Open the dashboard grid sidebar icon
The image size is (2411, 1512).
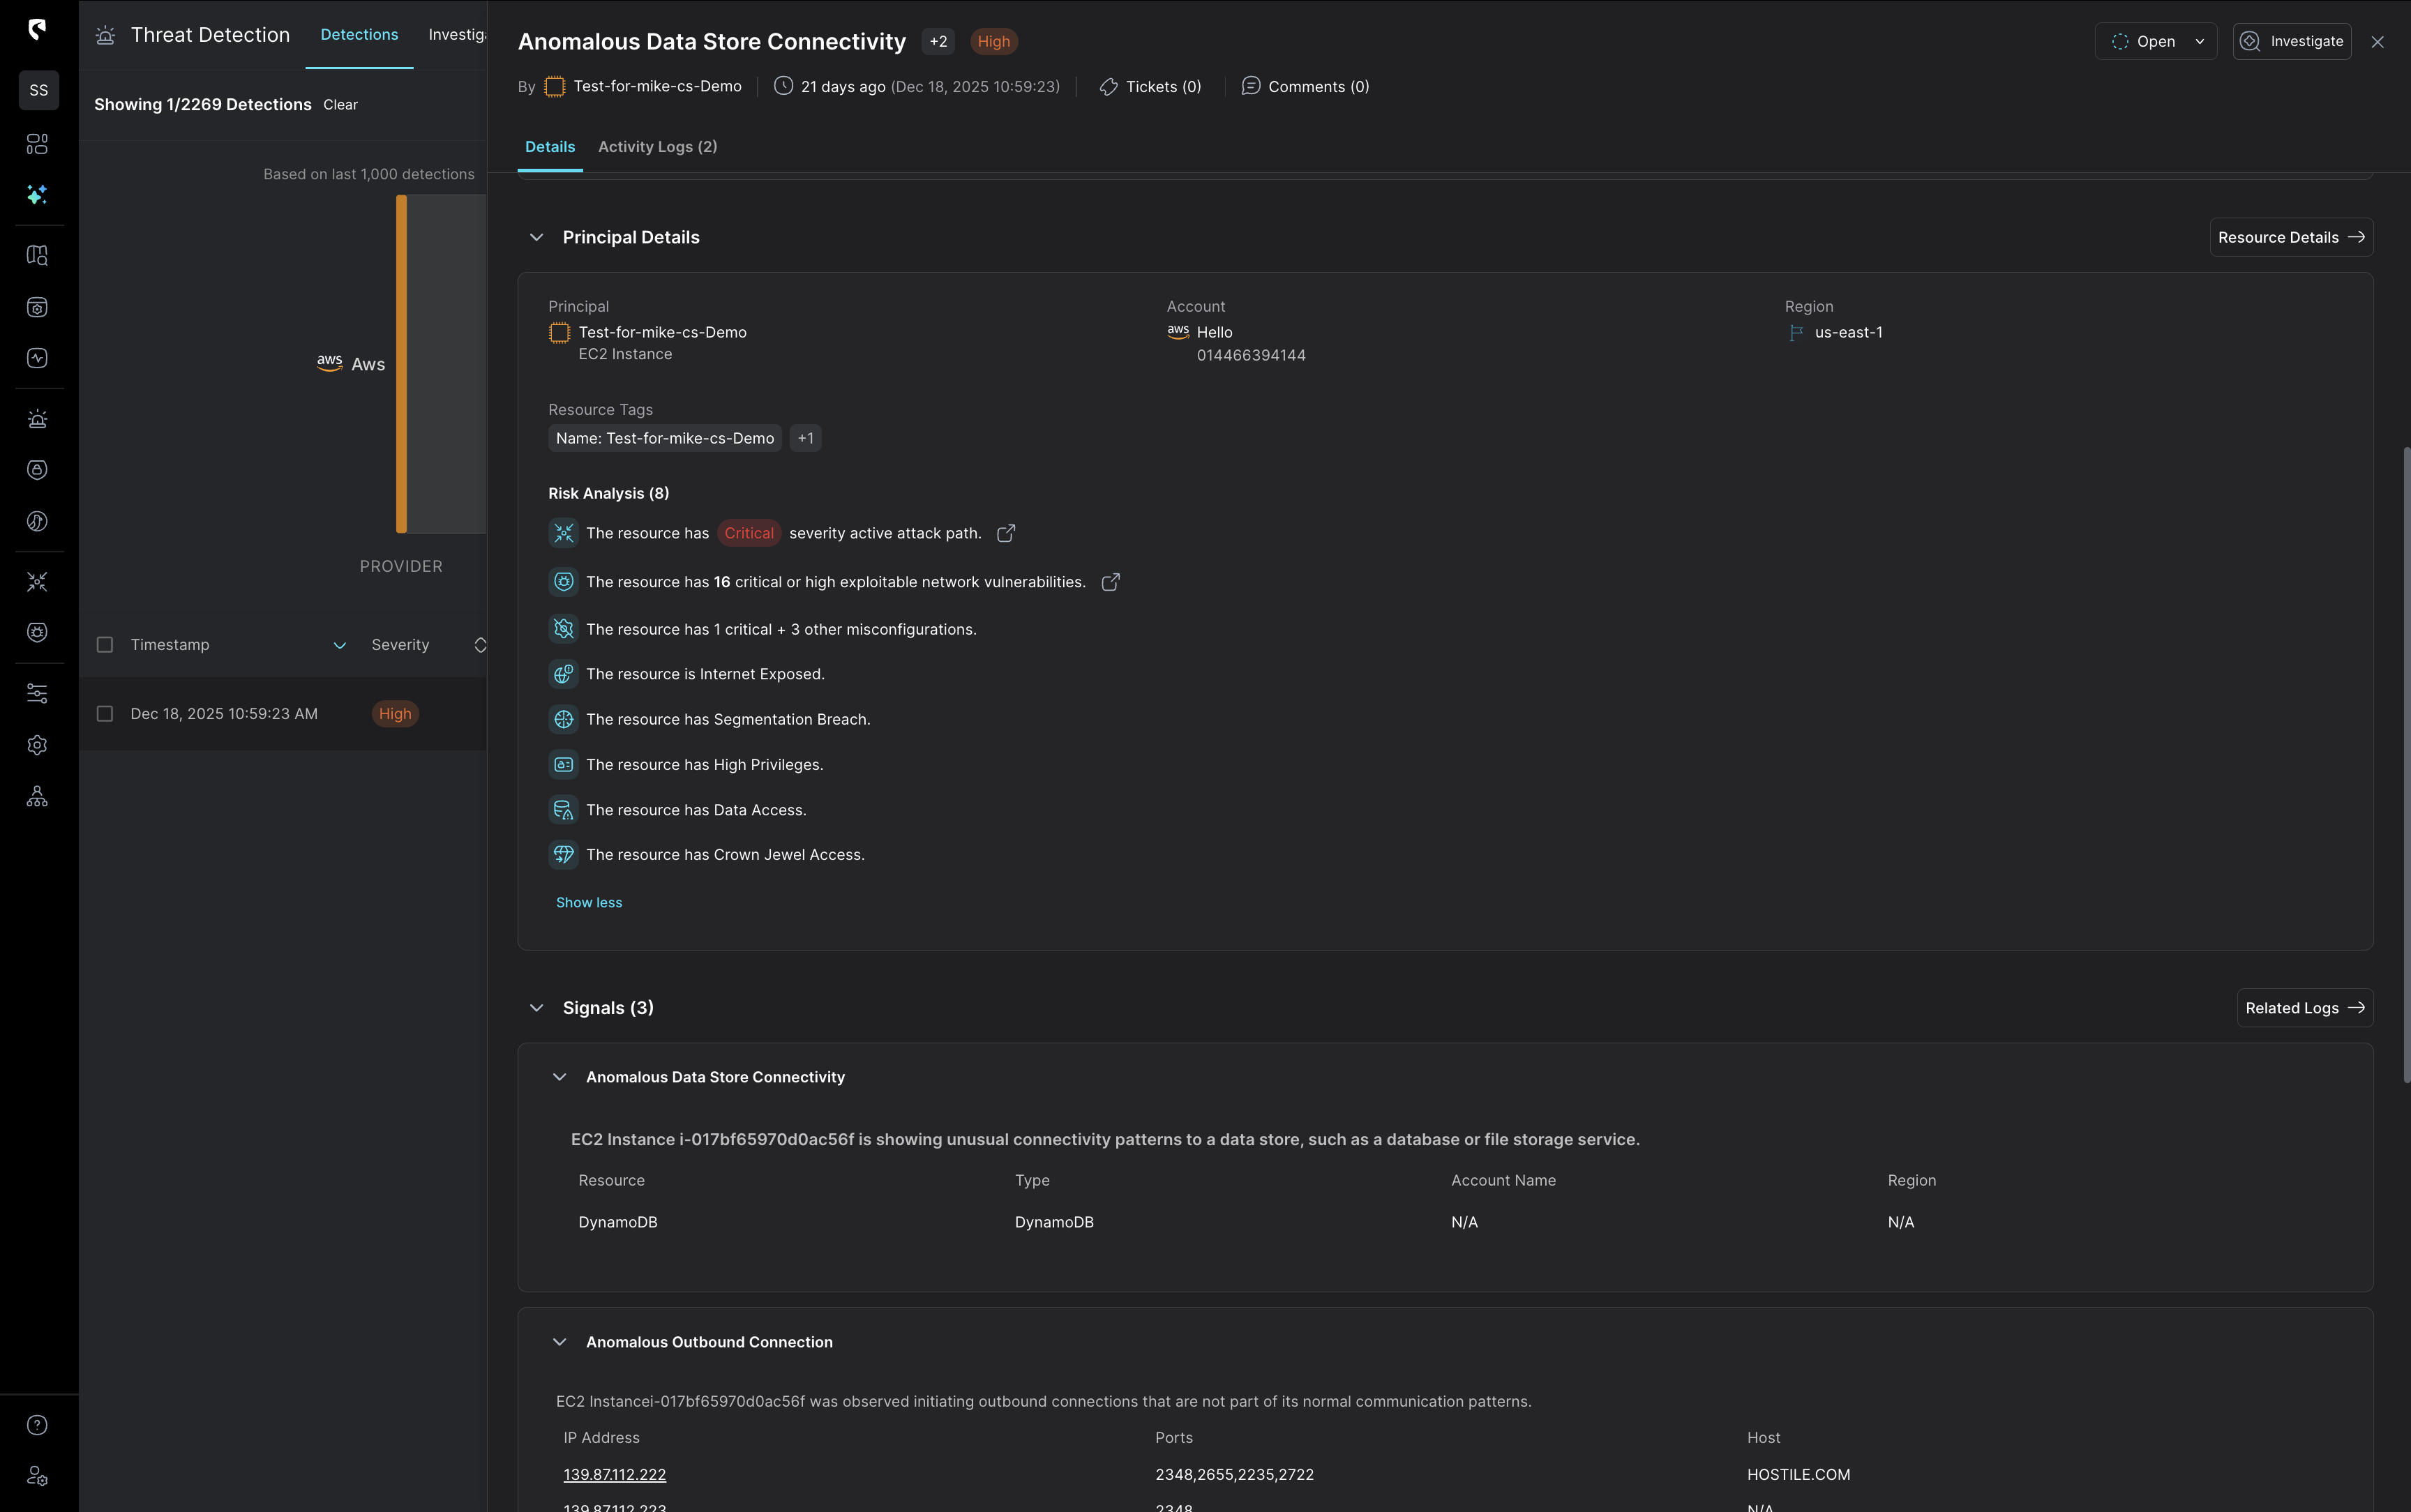point(37,144)
